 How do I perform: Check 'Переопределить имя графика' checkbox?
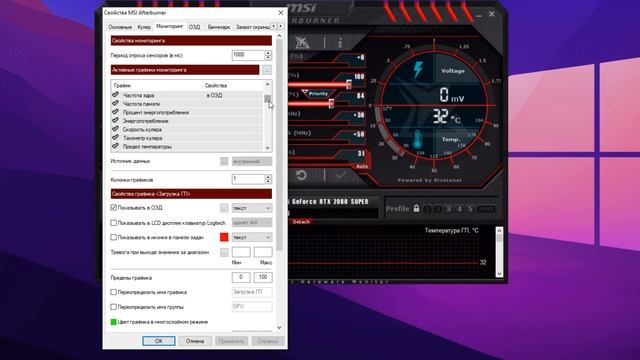[x=113, y=292]
